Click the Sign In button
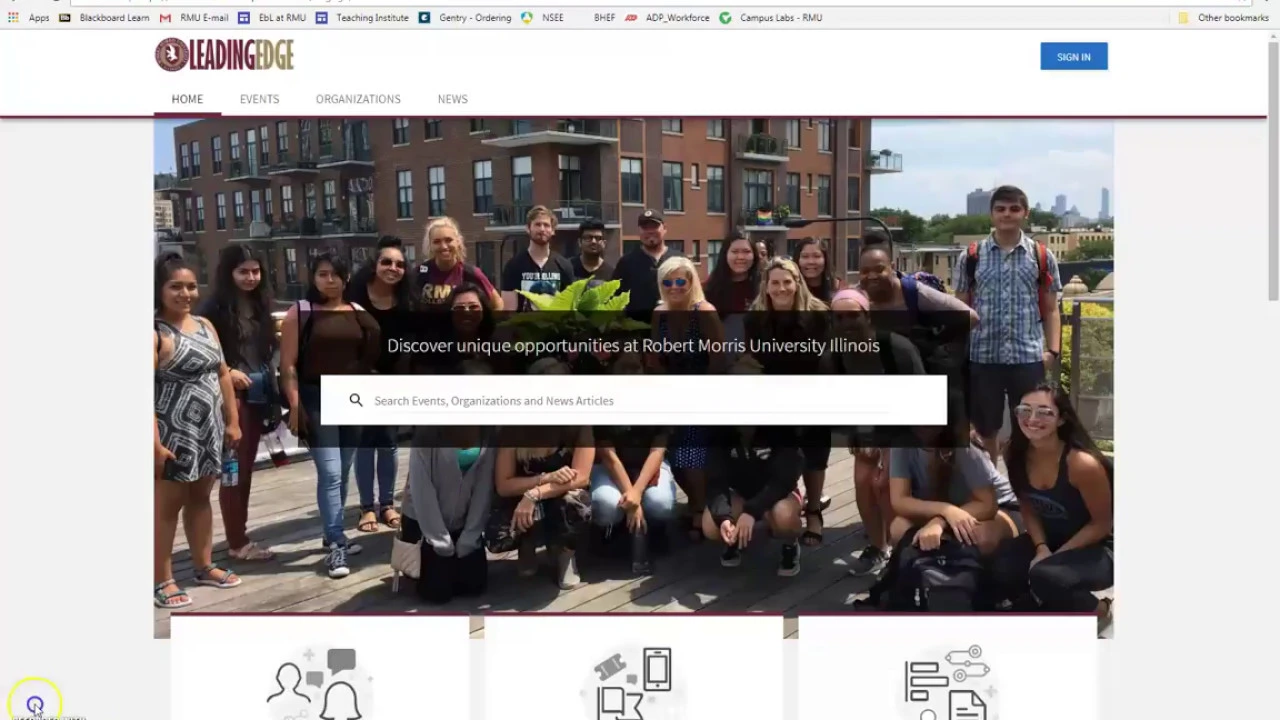Viewport: 1280px width, 720px height. click(x=1073, y=57)
